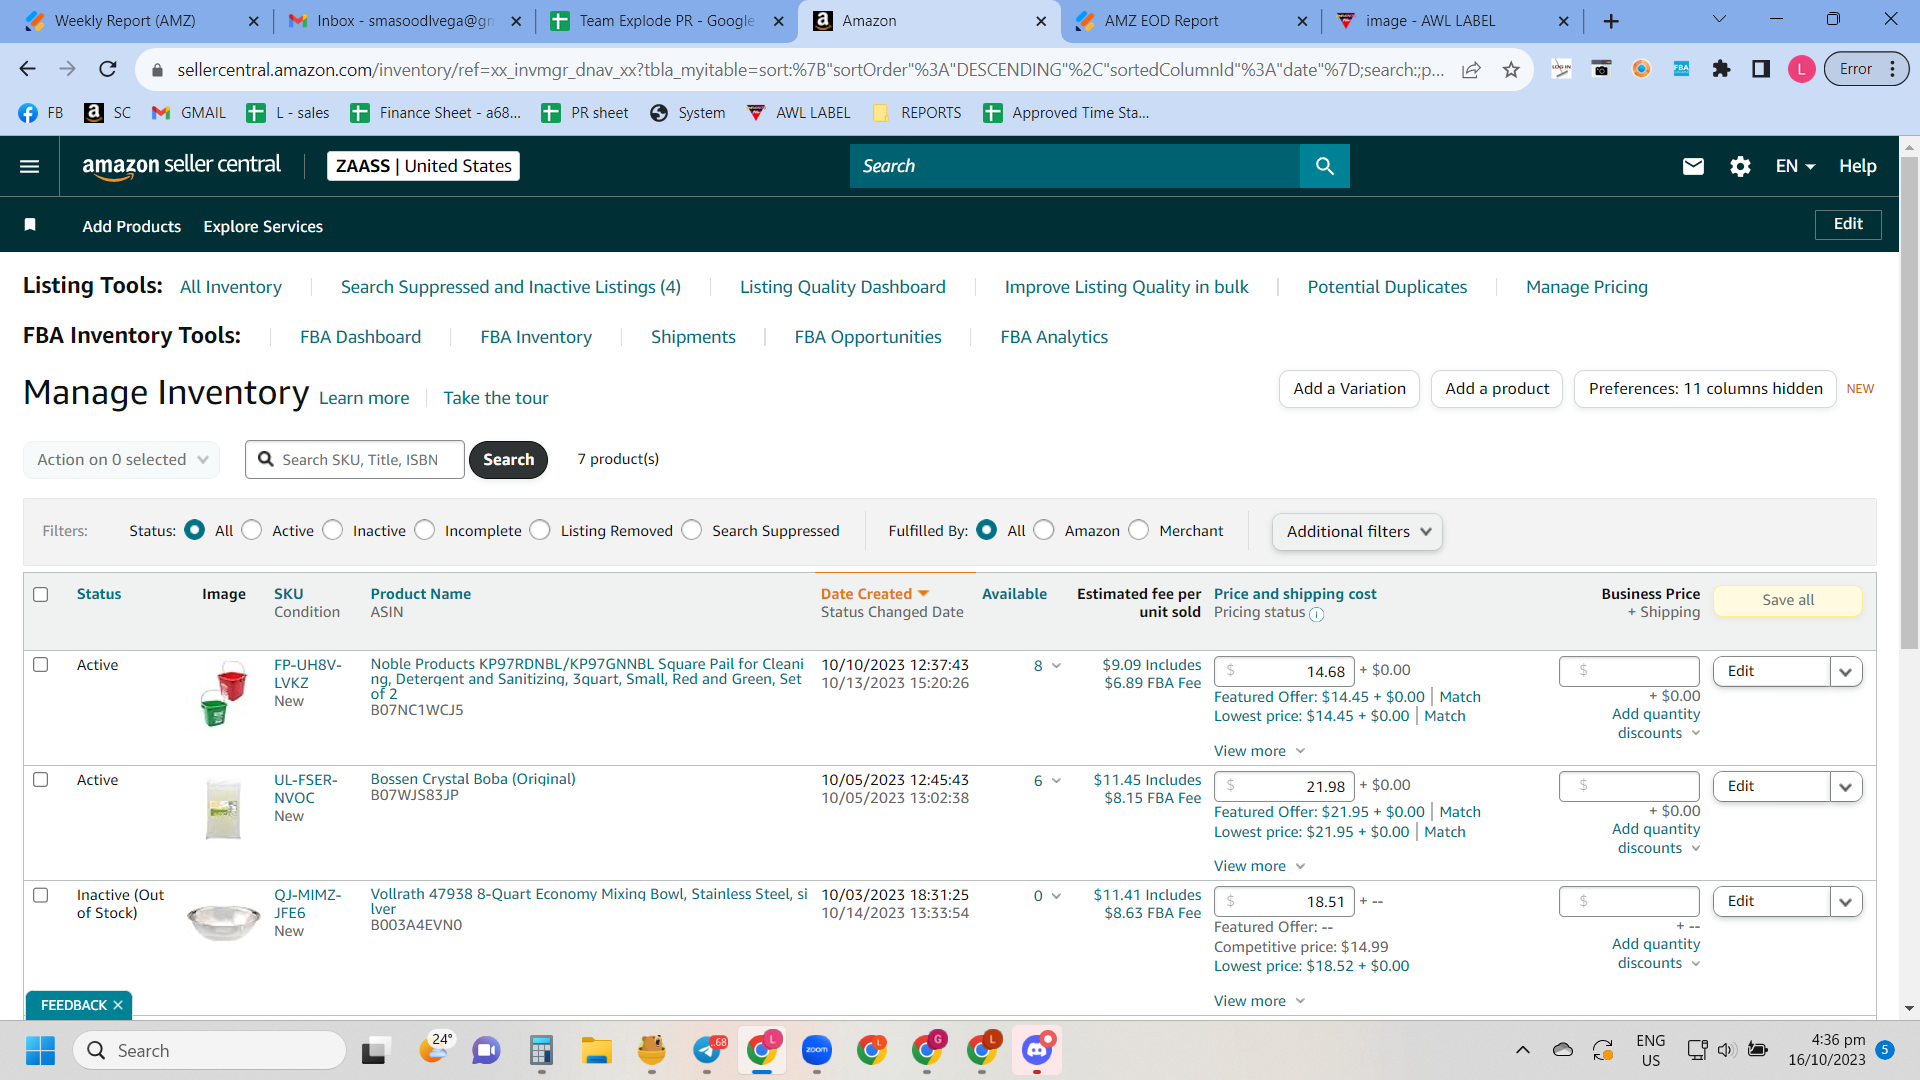Click the Add a product button

point(1497,389)
